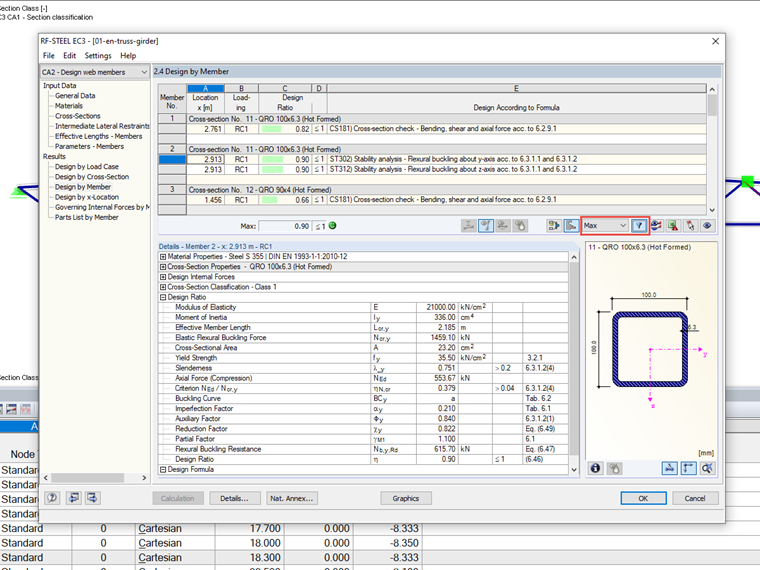Expand Material Properties - Steel S 355 row
Screen dimensions: 760x570
coord(163,257)
